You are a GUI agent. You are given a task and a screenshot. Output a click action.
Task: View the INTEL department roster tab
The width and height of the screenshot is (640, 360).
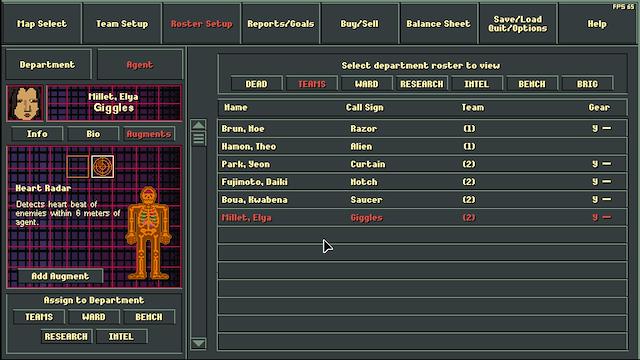coord(477,84)
